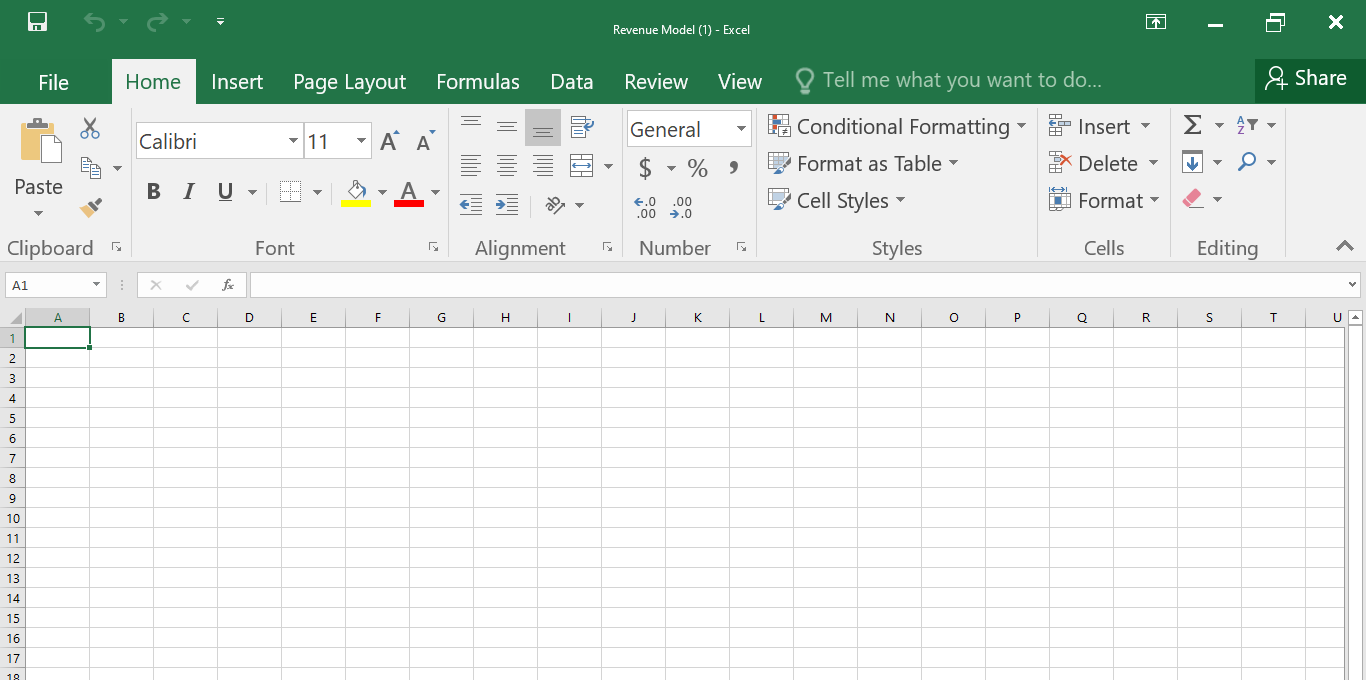Expand the Paste options arrow

coord(39,213)
